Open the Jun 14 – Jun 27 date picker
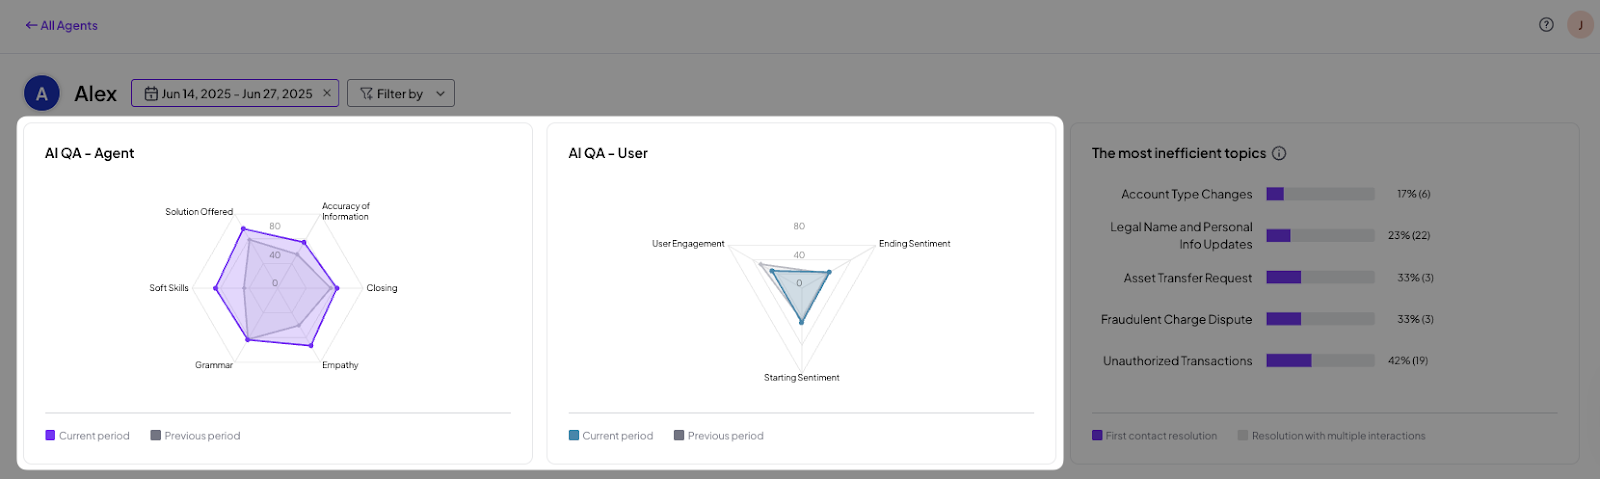The image size is (1600, 479). point(235,94)
